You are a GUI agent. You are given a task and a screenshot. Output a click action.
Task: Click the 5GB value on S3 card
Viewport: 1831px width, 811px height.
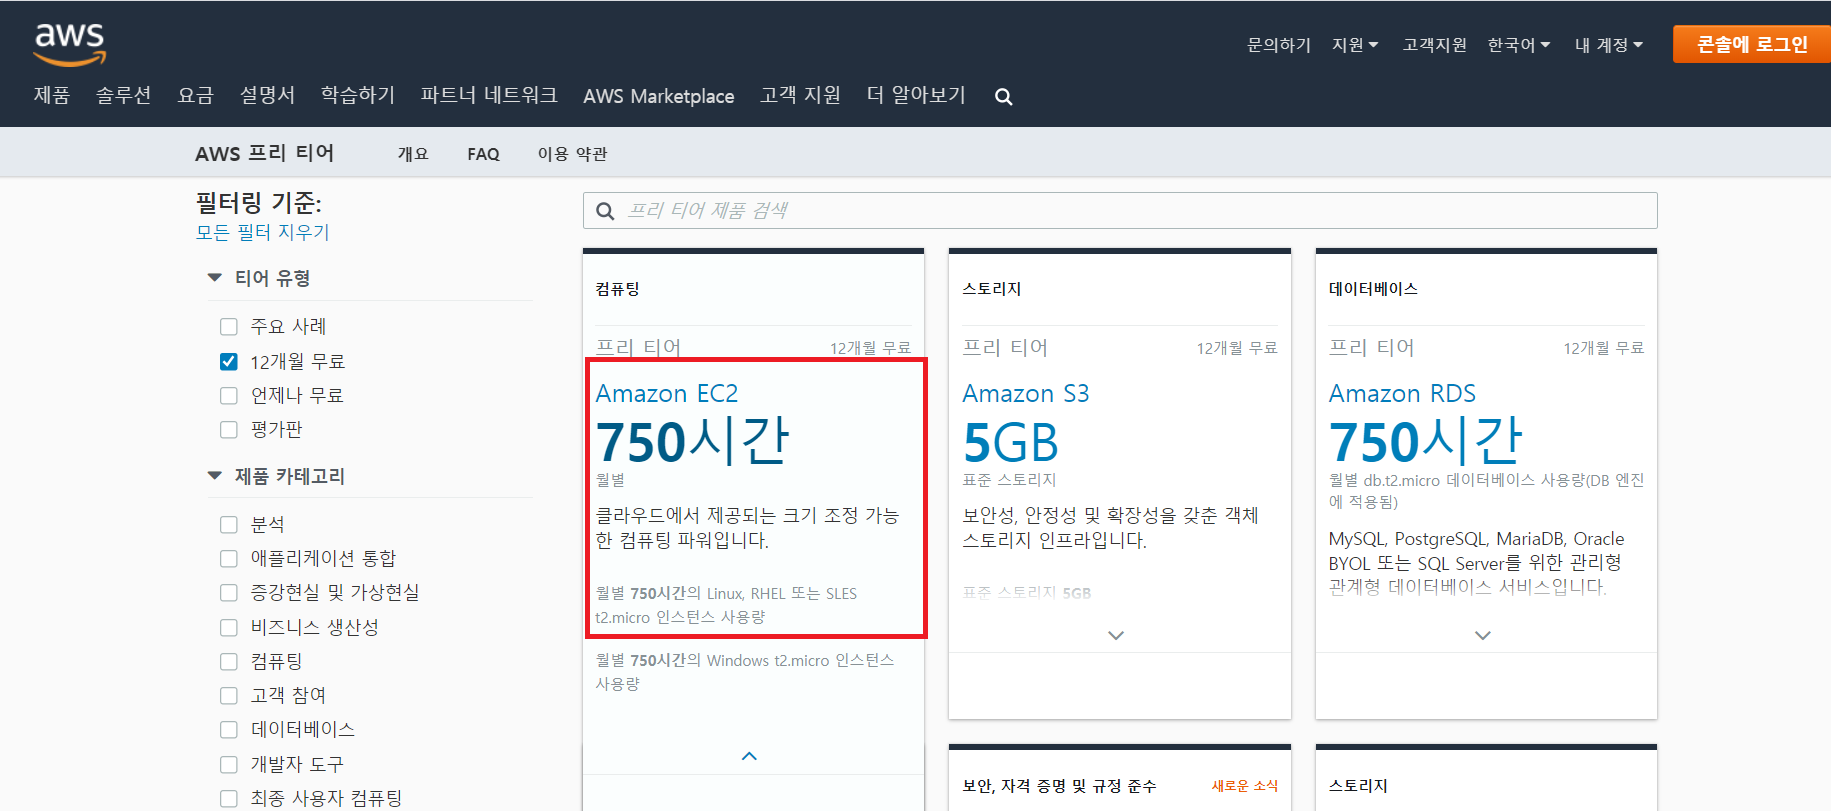[x=1010, y=444]
